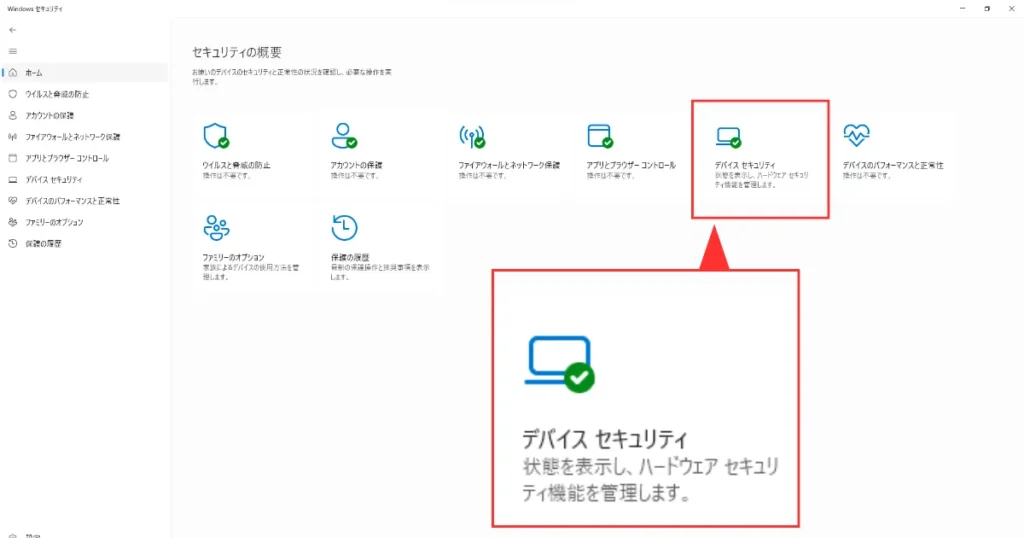Click the house icon beside ホーム

[12, 72]
